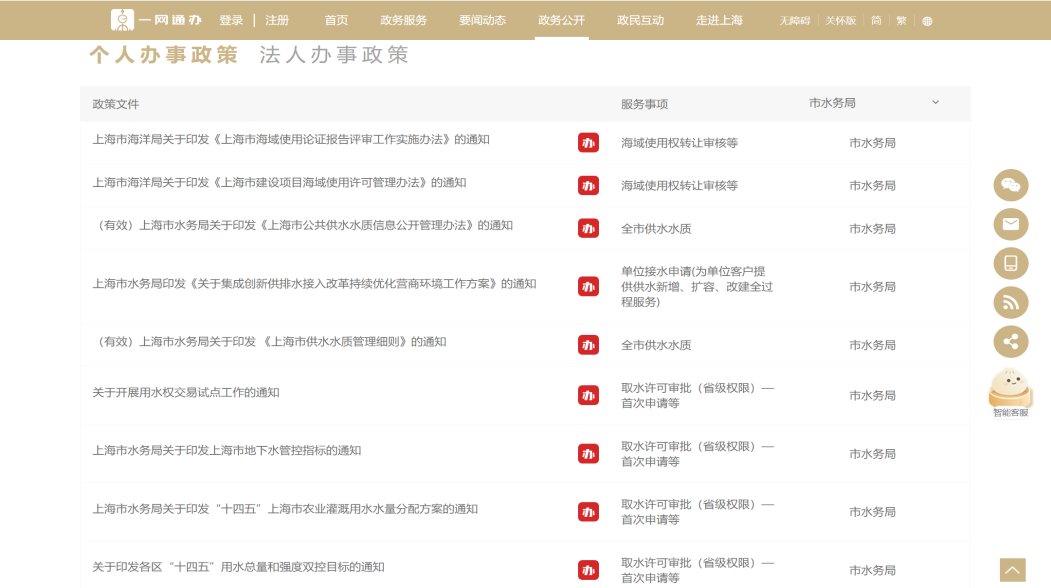Expand the 市水务局 department dropdown
The width and height of the screenshot is (1051, 588).
pos(935,103)
